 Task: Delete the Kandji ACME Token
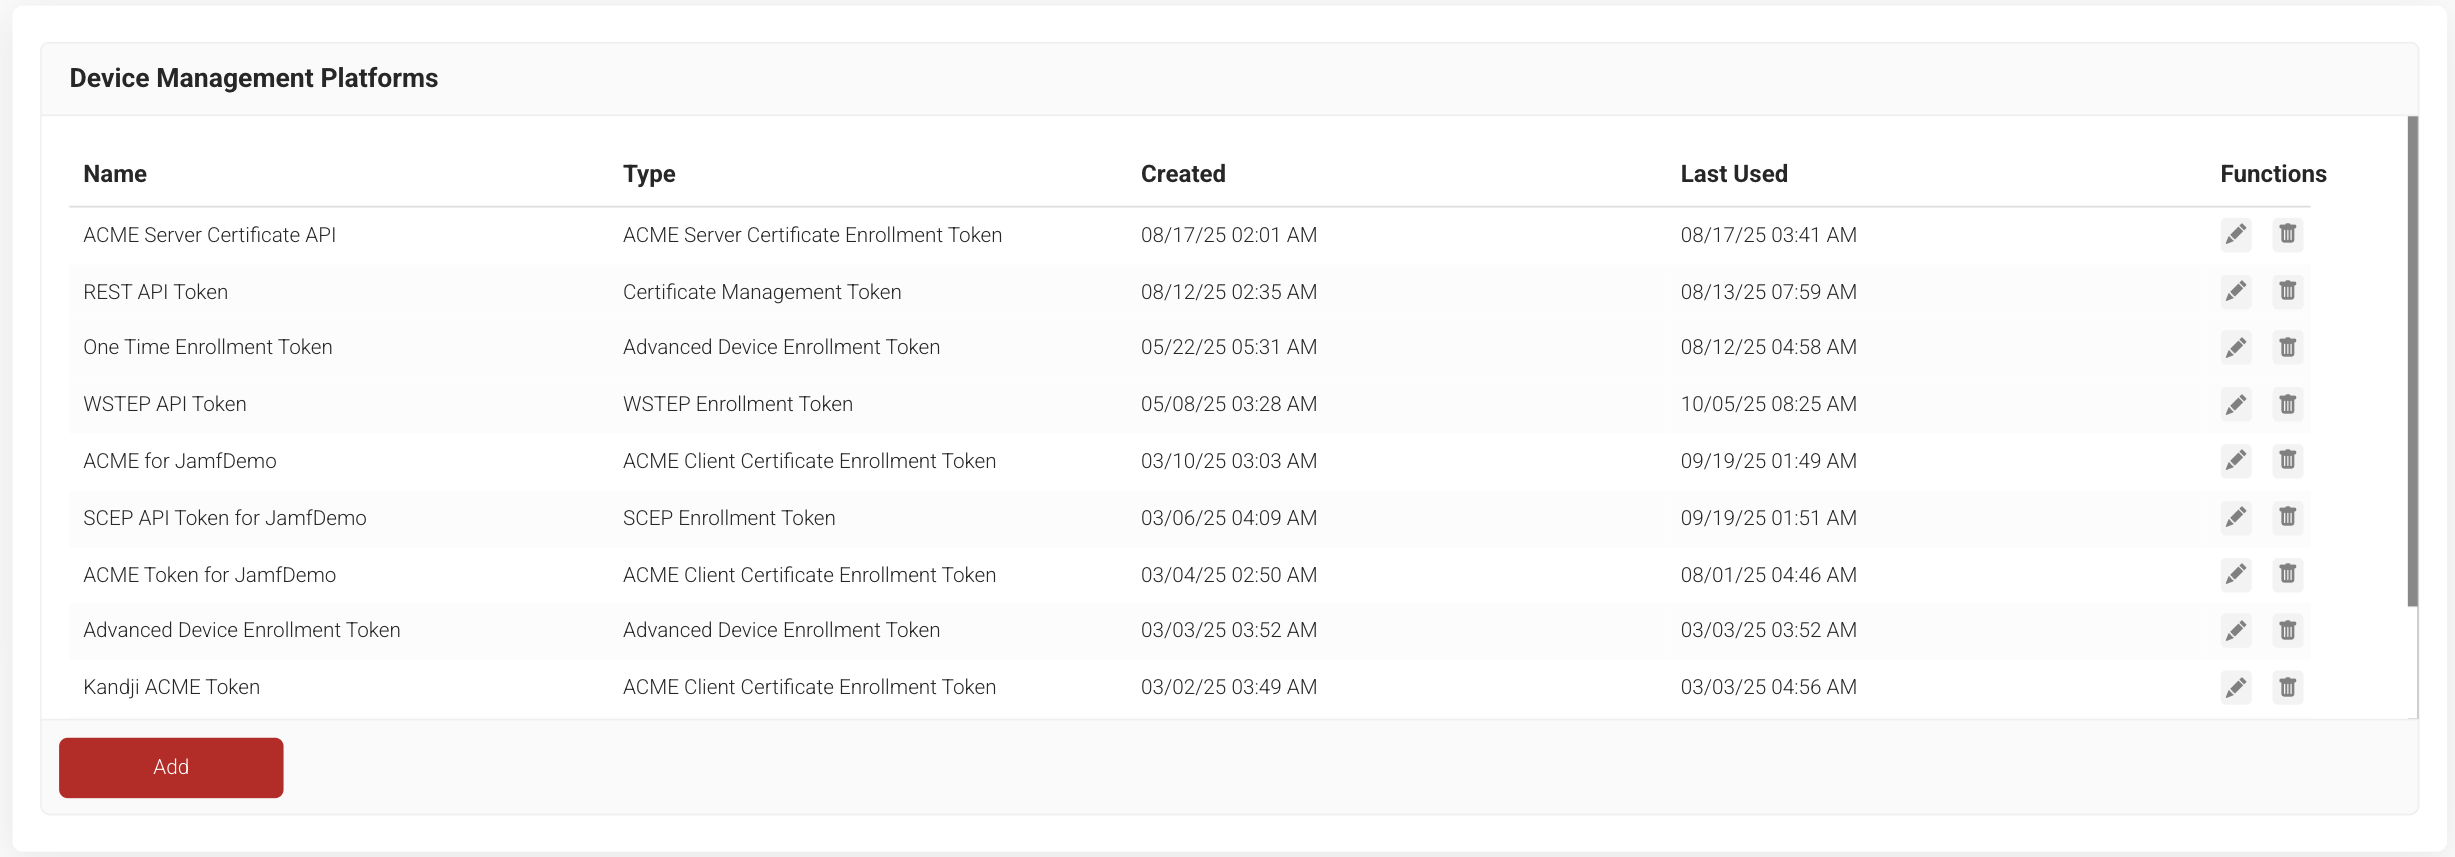2287,688
